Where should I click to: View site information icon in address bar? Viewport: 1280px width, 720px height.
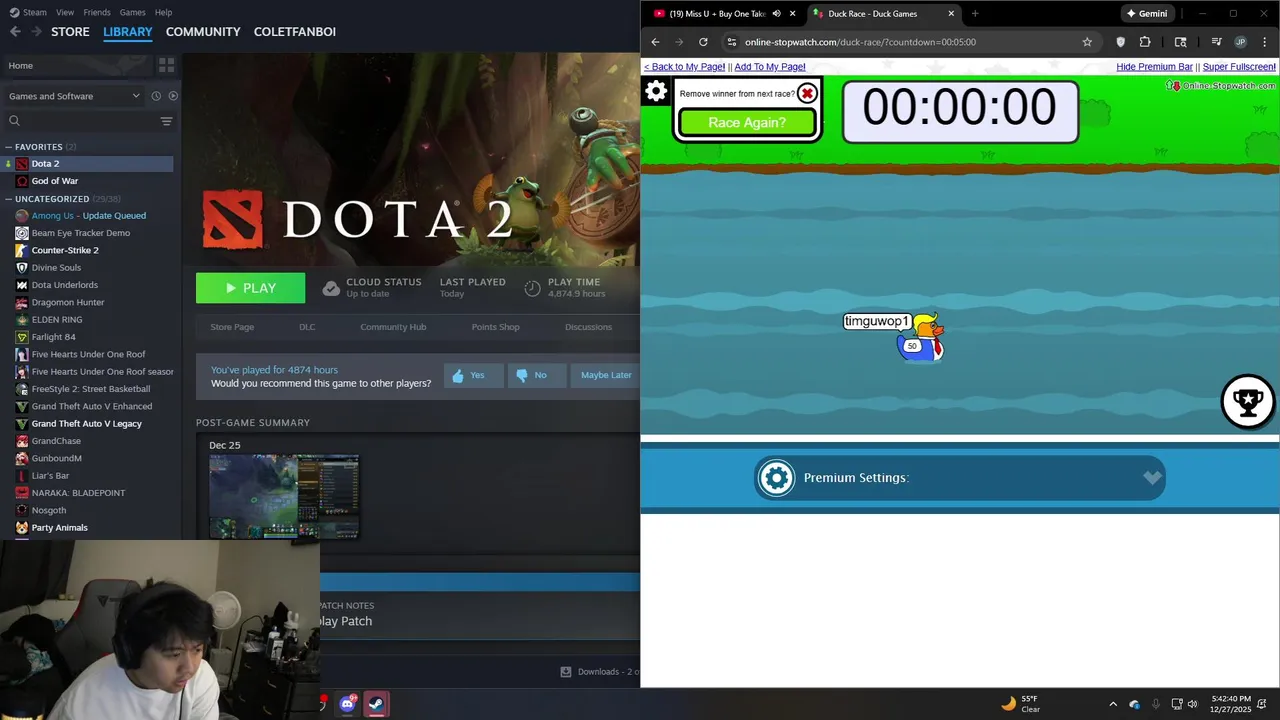click(731, 42)
